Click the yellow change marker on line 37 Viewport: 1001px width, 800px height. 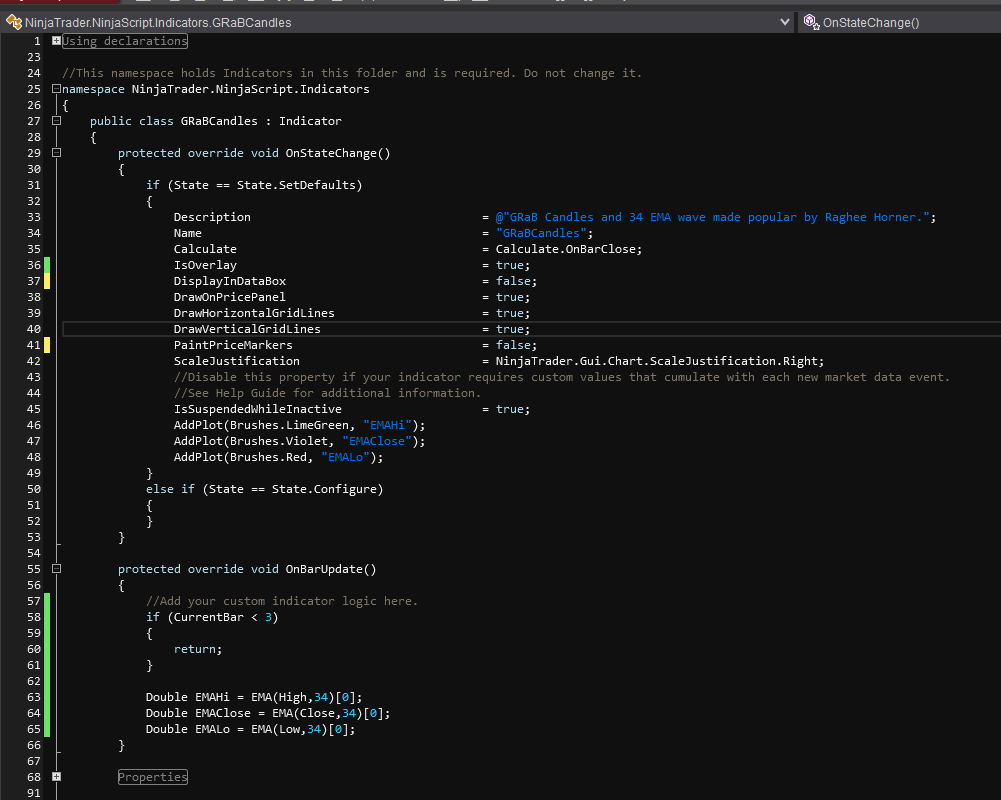[46, 281]
